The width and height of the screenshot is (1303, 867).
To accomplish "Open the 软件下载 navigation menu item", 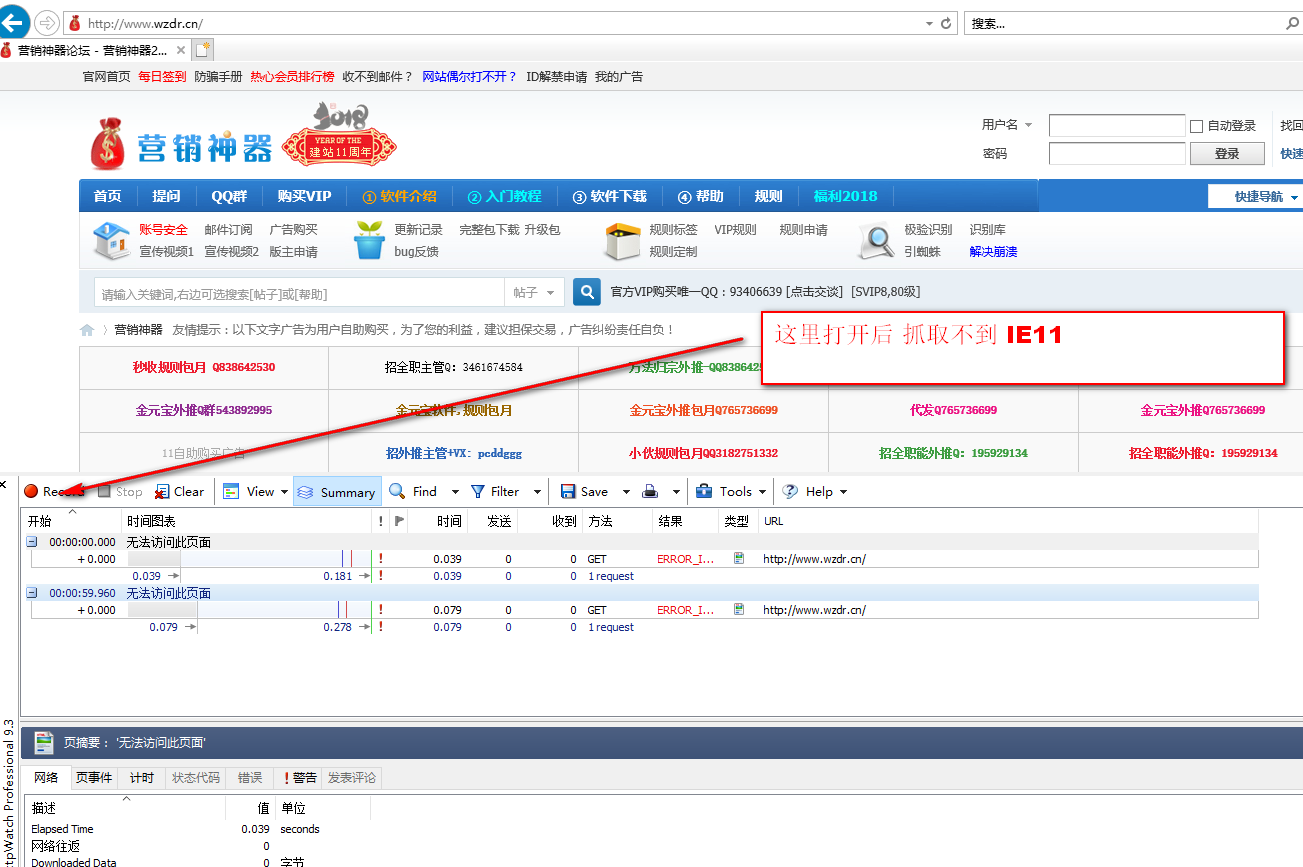I will click(x=610, y=196).
